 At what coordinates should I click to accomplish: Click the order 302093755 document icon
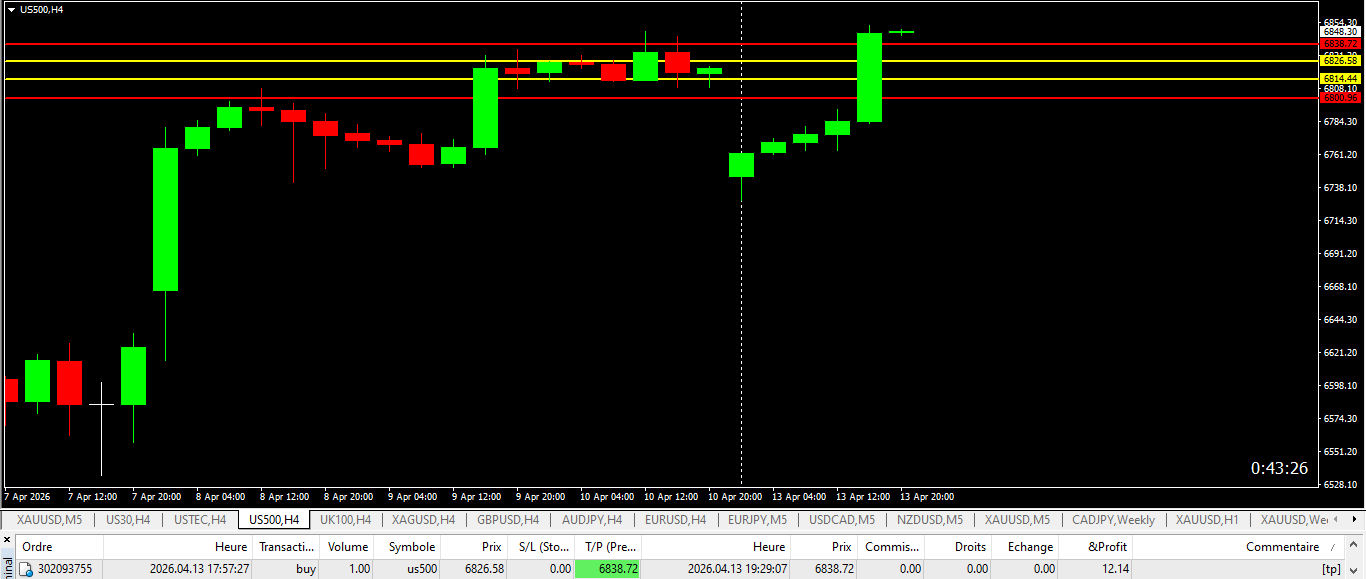pyautogui.click(x=27, y=569)
